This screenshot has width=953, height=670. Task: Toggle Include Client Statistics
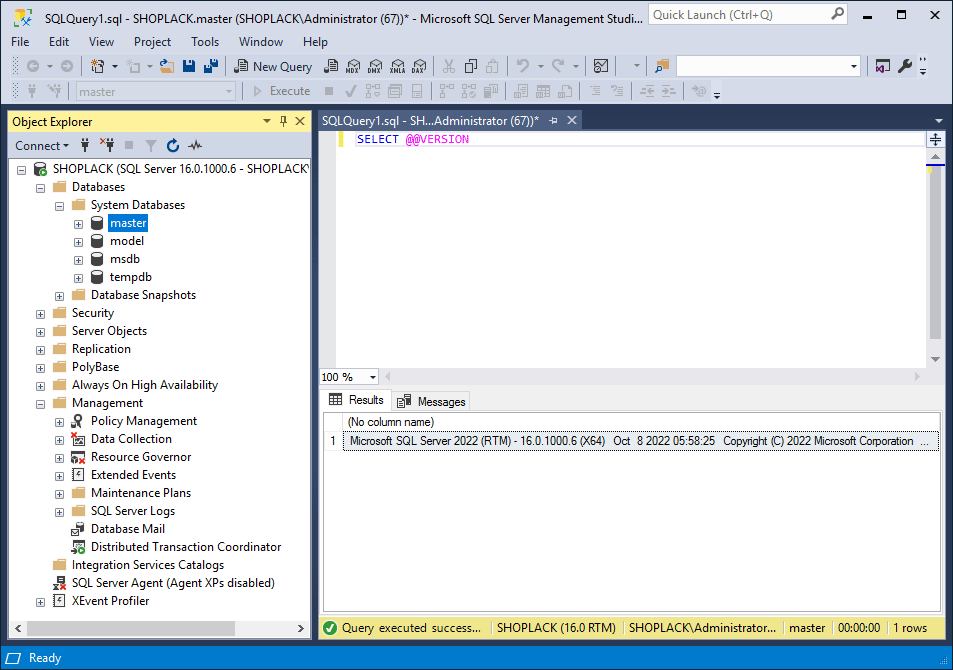tap(491, 91)
